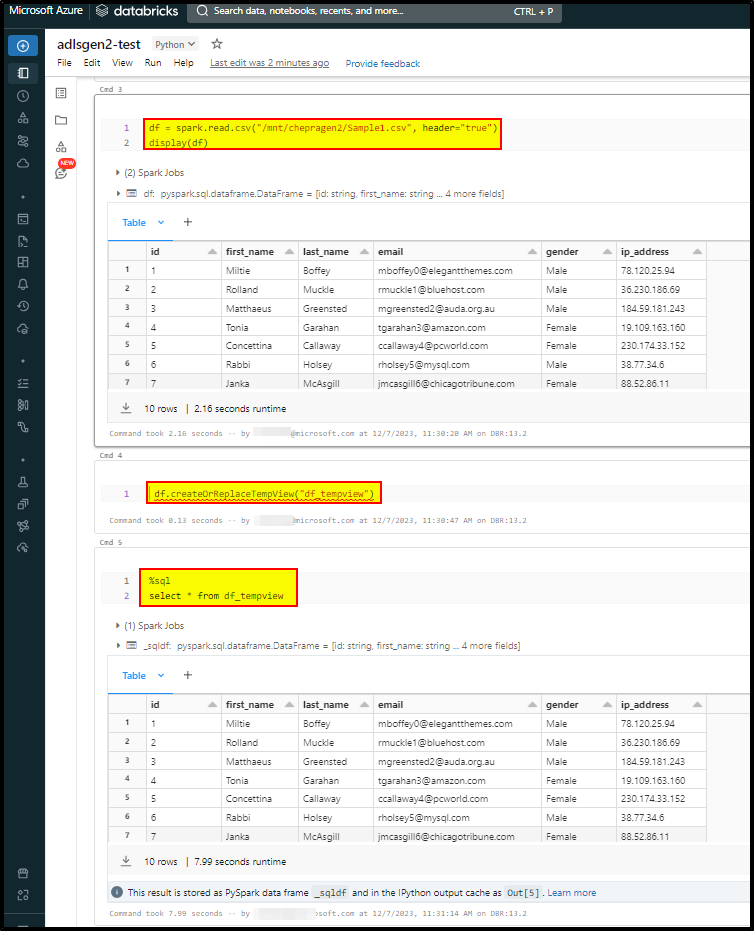Sort Cmd 3 table by email column
The width and height of the screenshot is (754, 931).
[533, 252]
